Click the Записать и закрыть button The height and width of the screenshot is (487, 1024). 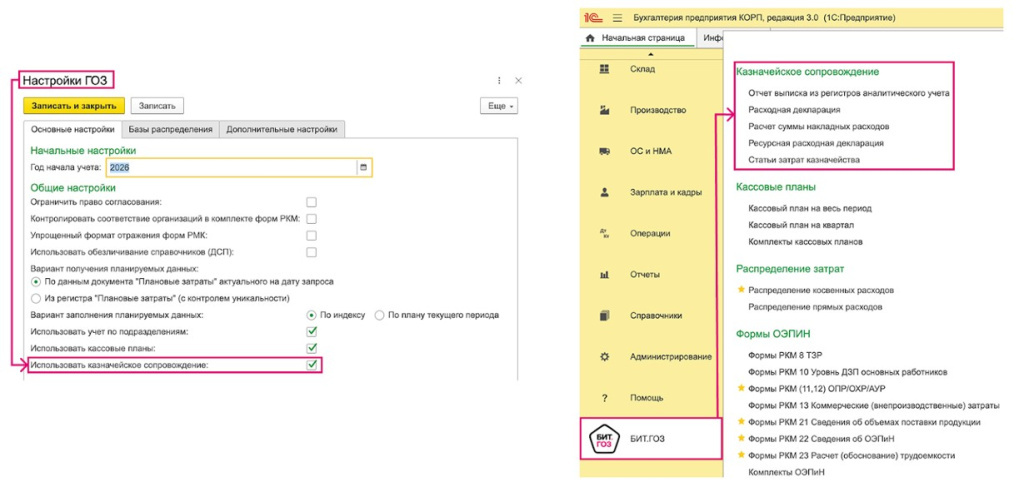(x=74, y=106)
